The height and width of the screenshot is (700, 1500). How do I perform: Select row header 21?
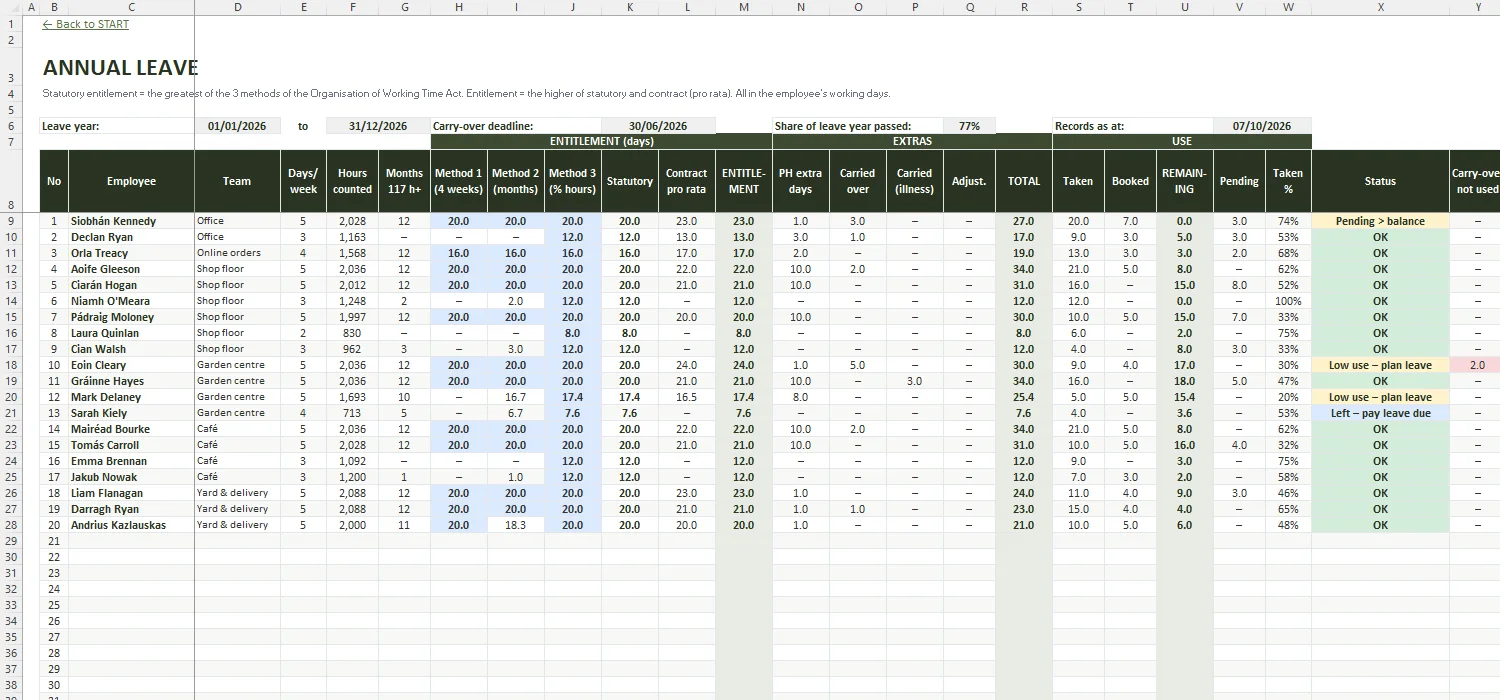[11, 413]
